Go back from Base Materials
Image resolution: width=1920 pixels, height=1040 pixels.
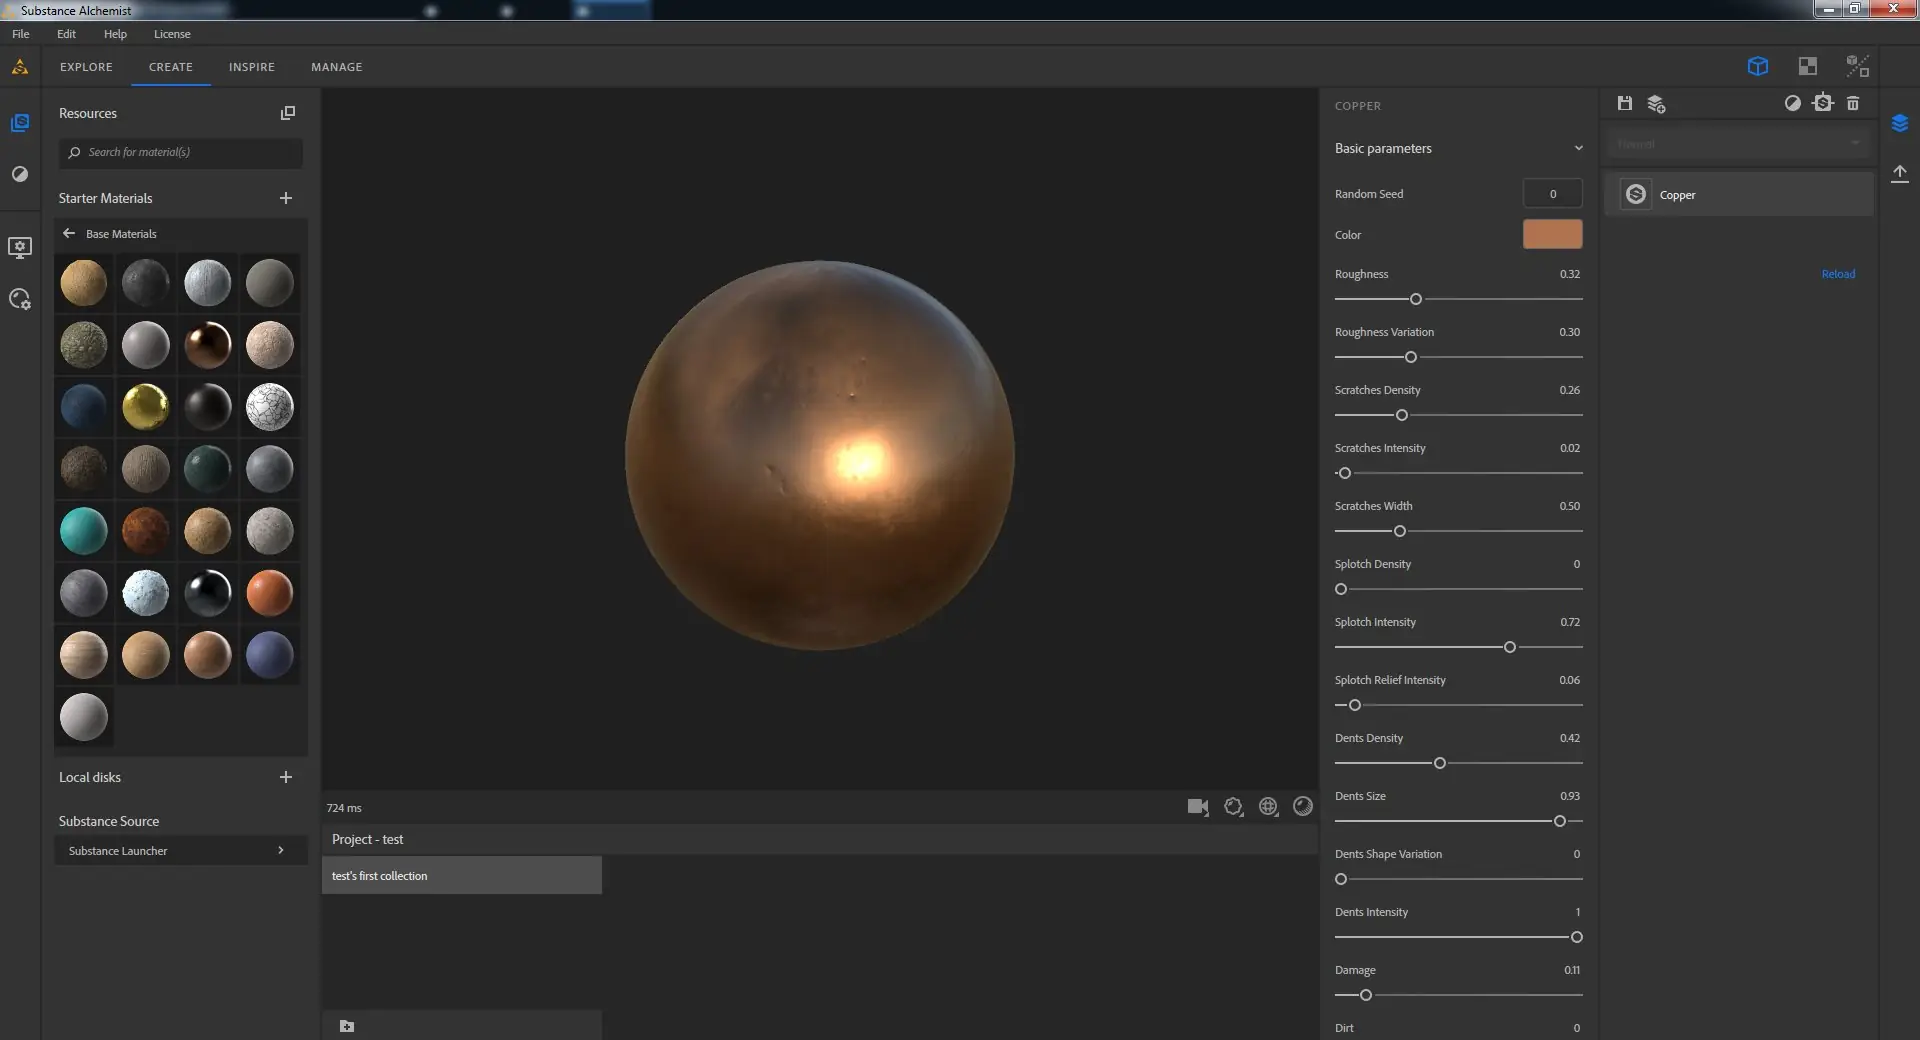click(69, 233)
